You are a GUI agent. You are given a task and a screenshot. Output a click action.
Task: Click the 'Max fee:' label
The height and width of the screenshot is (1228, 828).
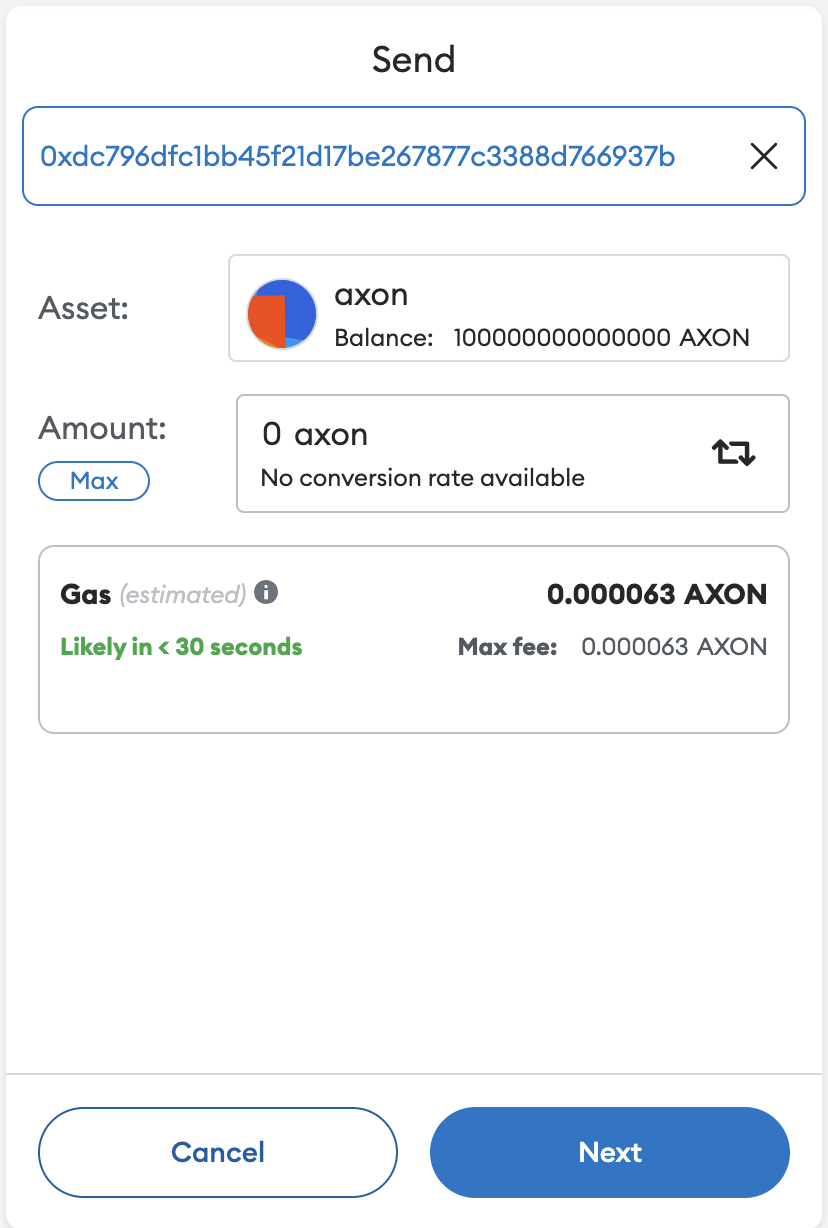tap(507, 647)
